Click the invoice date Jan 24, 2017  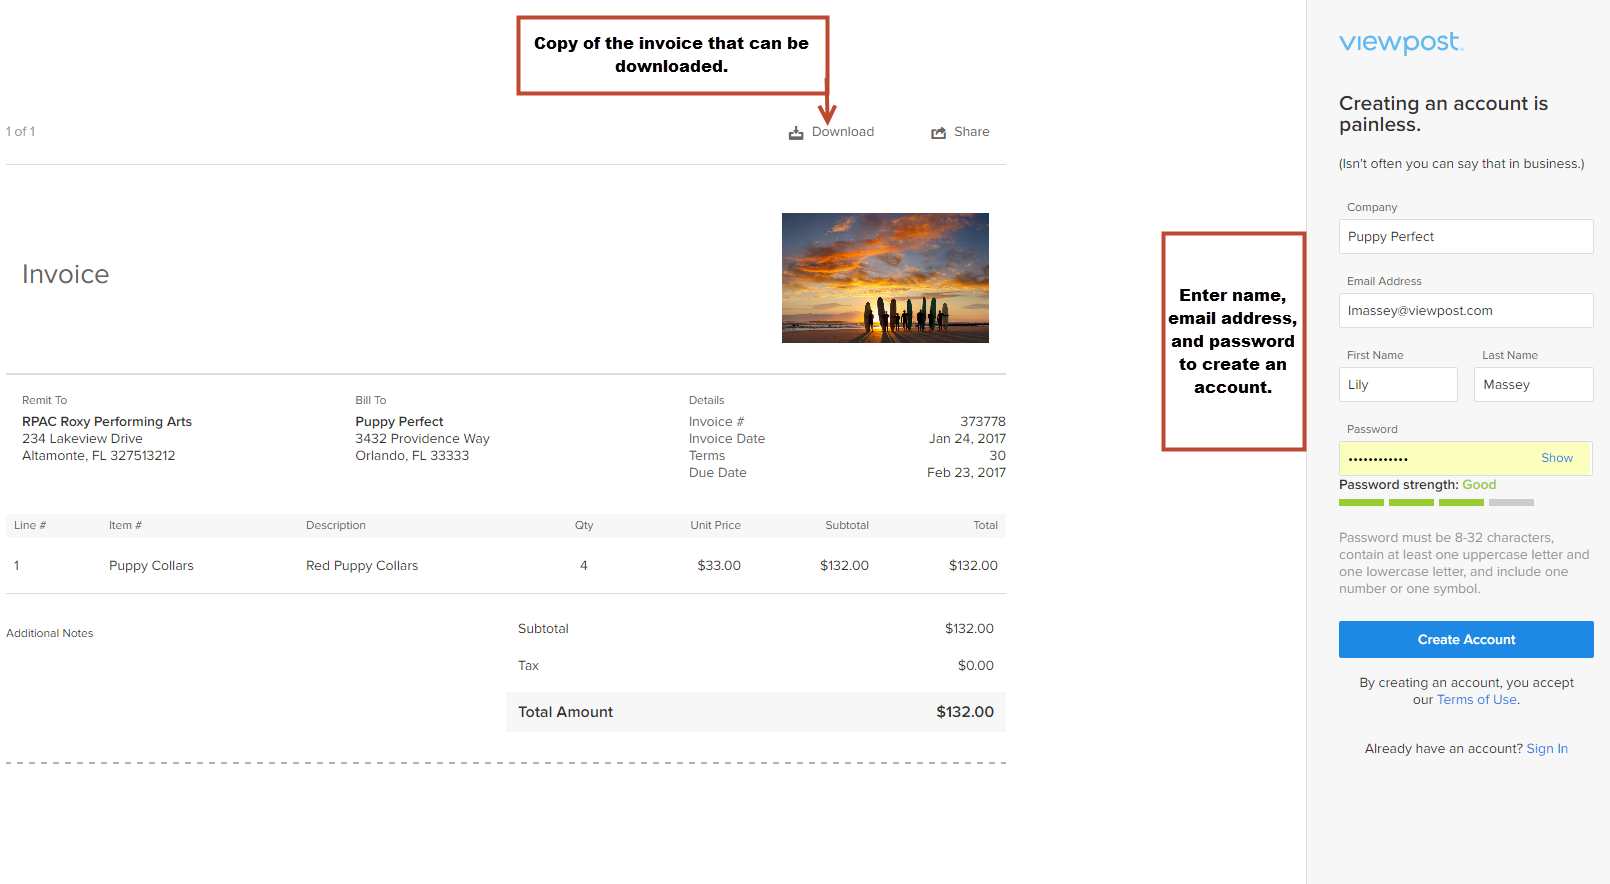pos(967,439)
